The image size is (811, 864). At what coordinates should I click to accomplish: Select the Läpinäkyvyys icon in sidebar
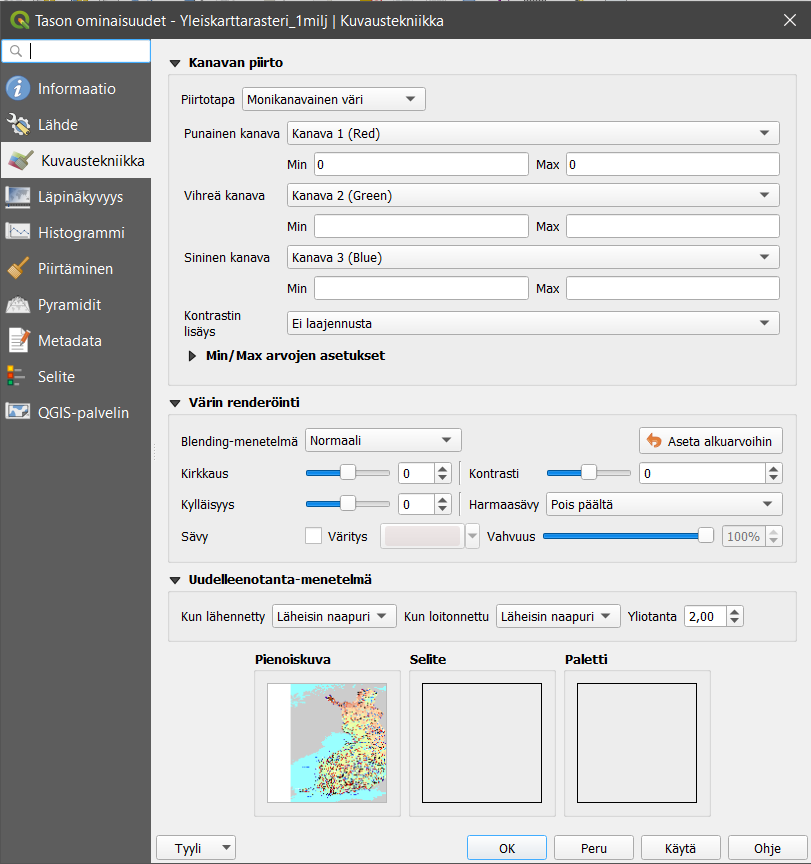click(x=18, y=197)
